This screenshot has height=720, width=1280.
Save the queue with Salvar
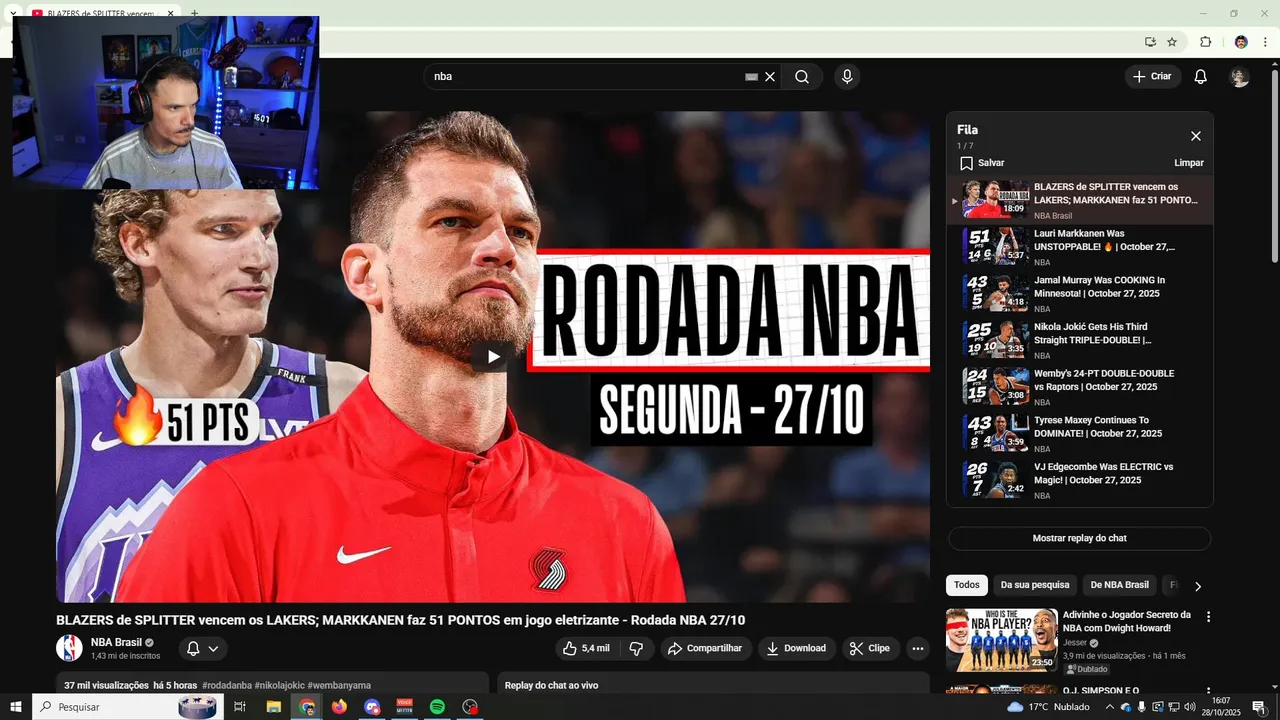981,163
